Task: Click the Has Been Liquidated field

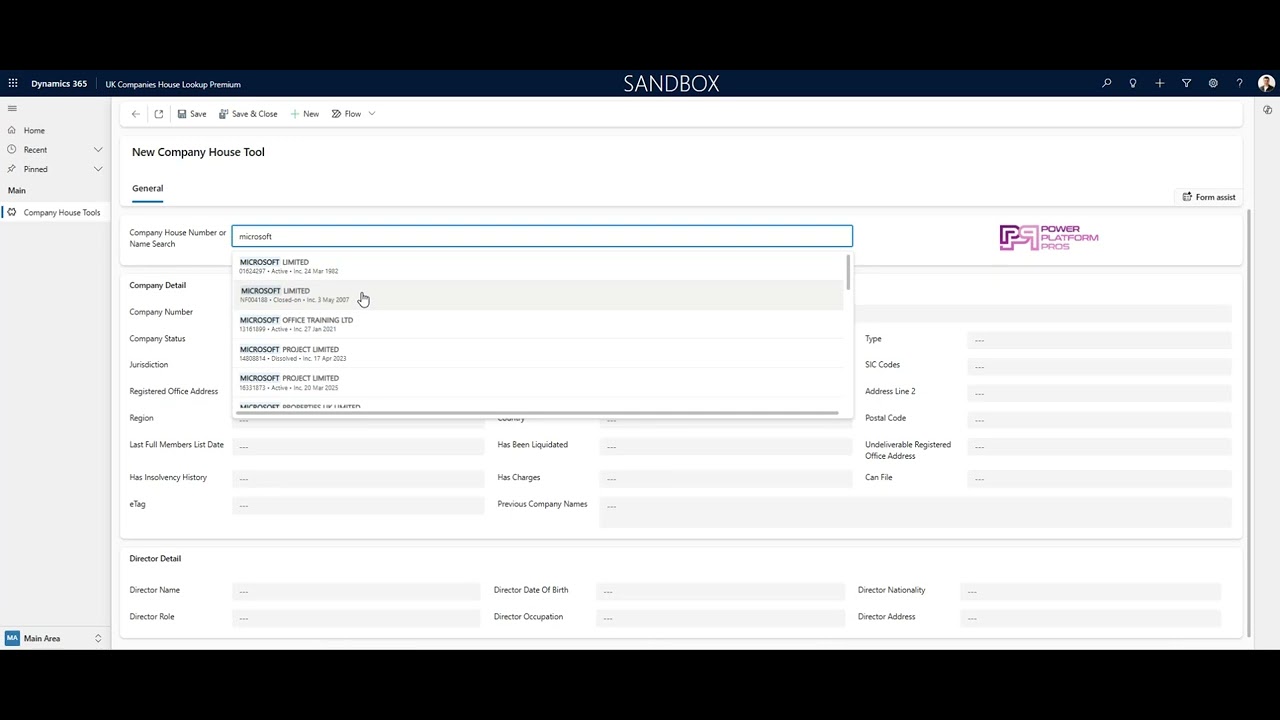Action: [726, 446]
